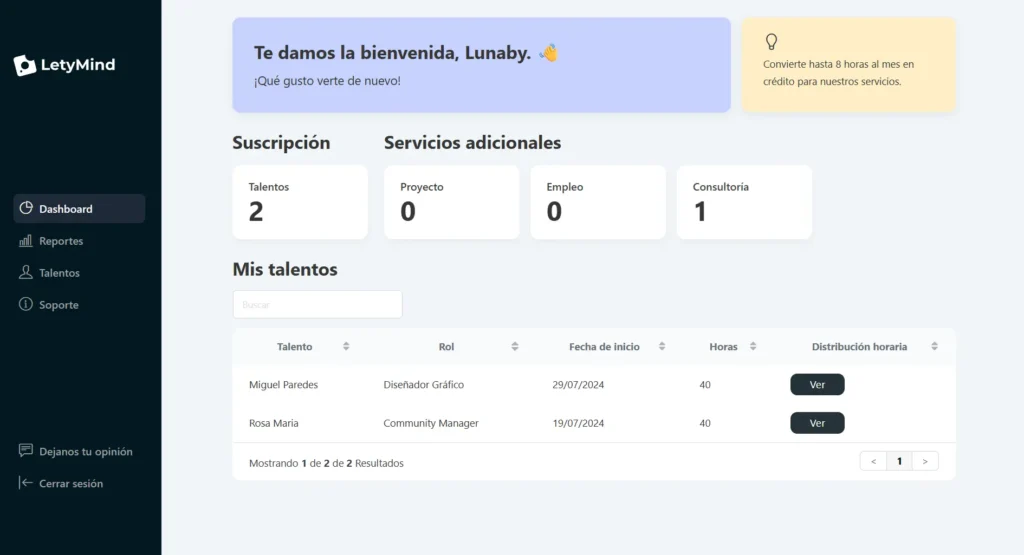The height and width of the screenshot is (555, 1024).
Task: Open the Consultoría services card
Action: pyautogui.click(x=744, y=202)
